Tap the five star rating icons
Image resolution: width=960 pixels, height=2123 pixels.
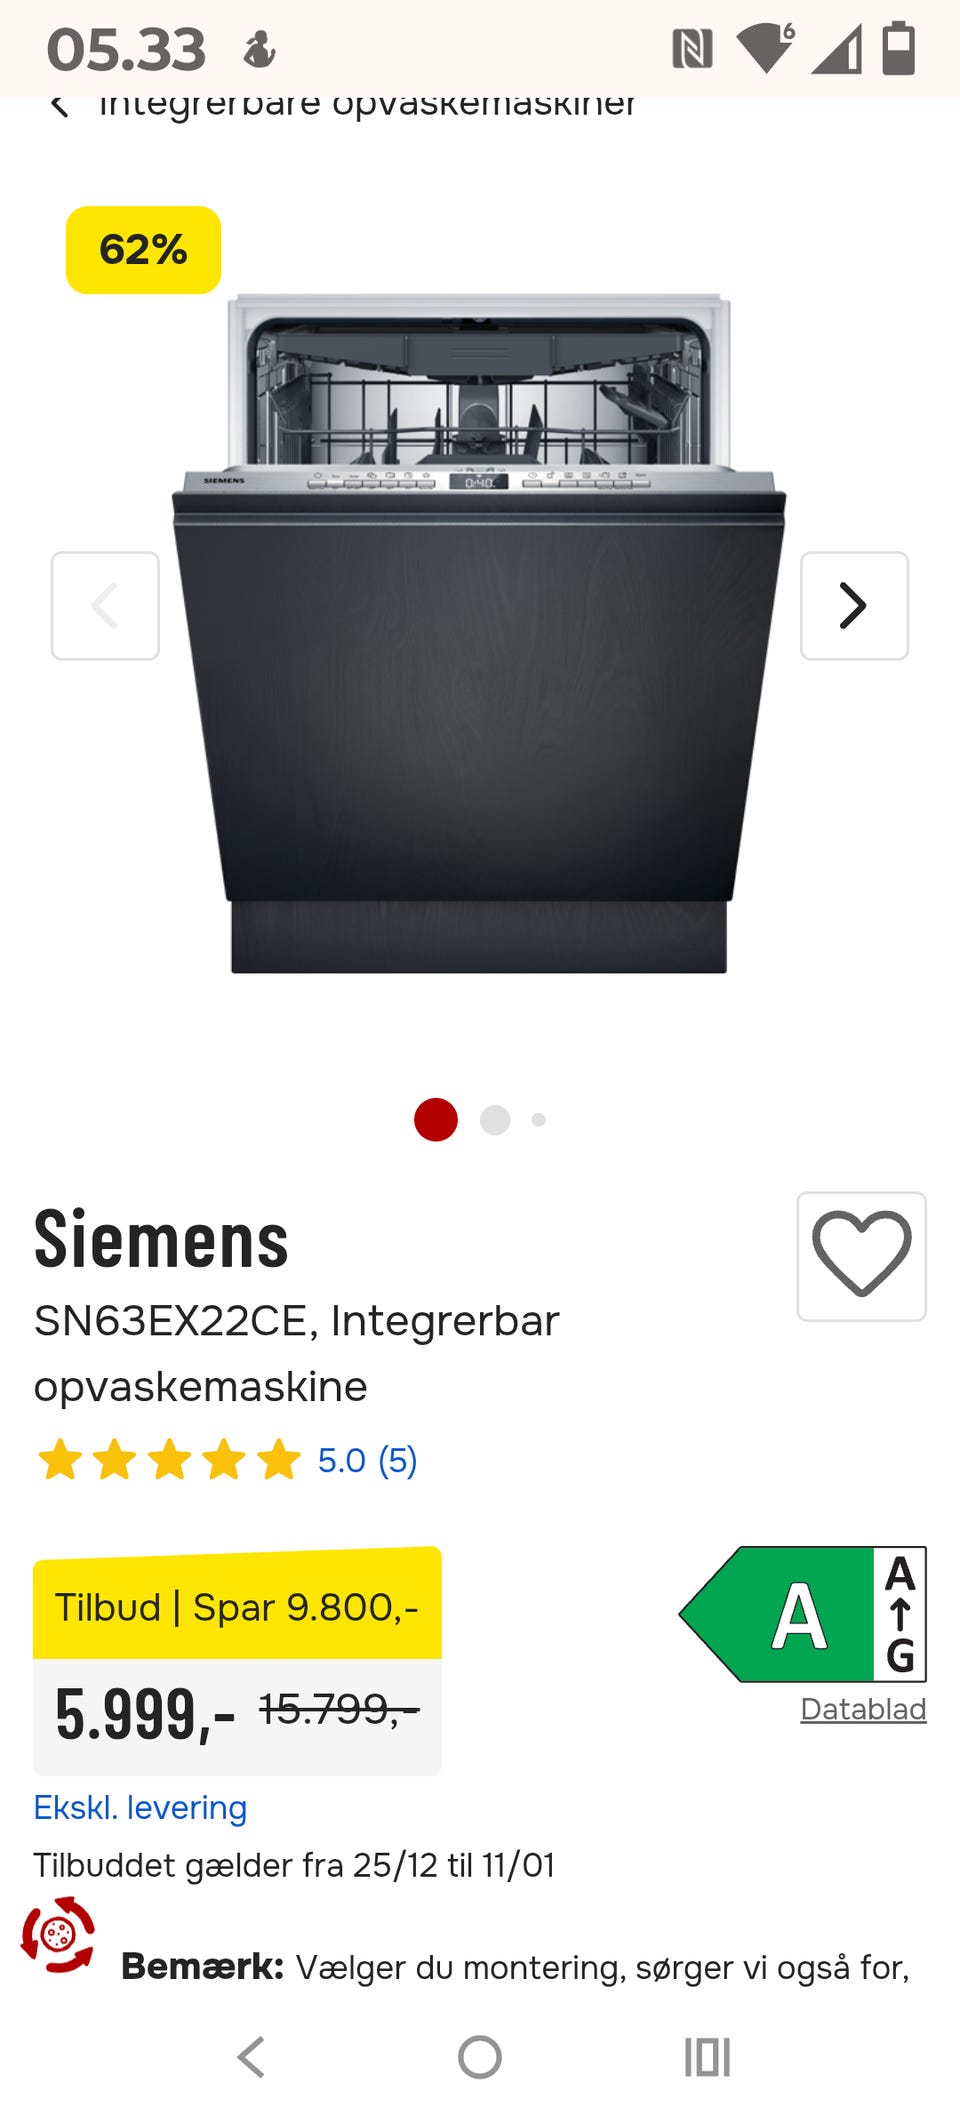169,1460
